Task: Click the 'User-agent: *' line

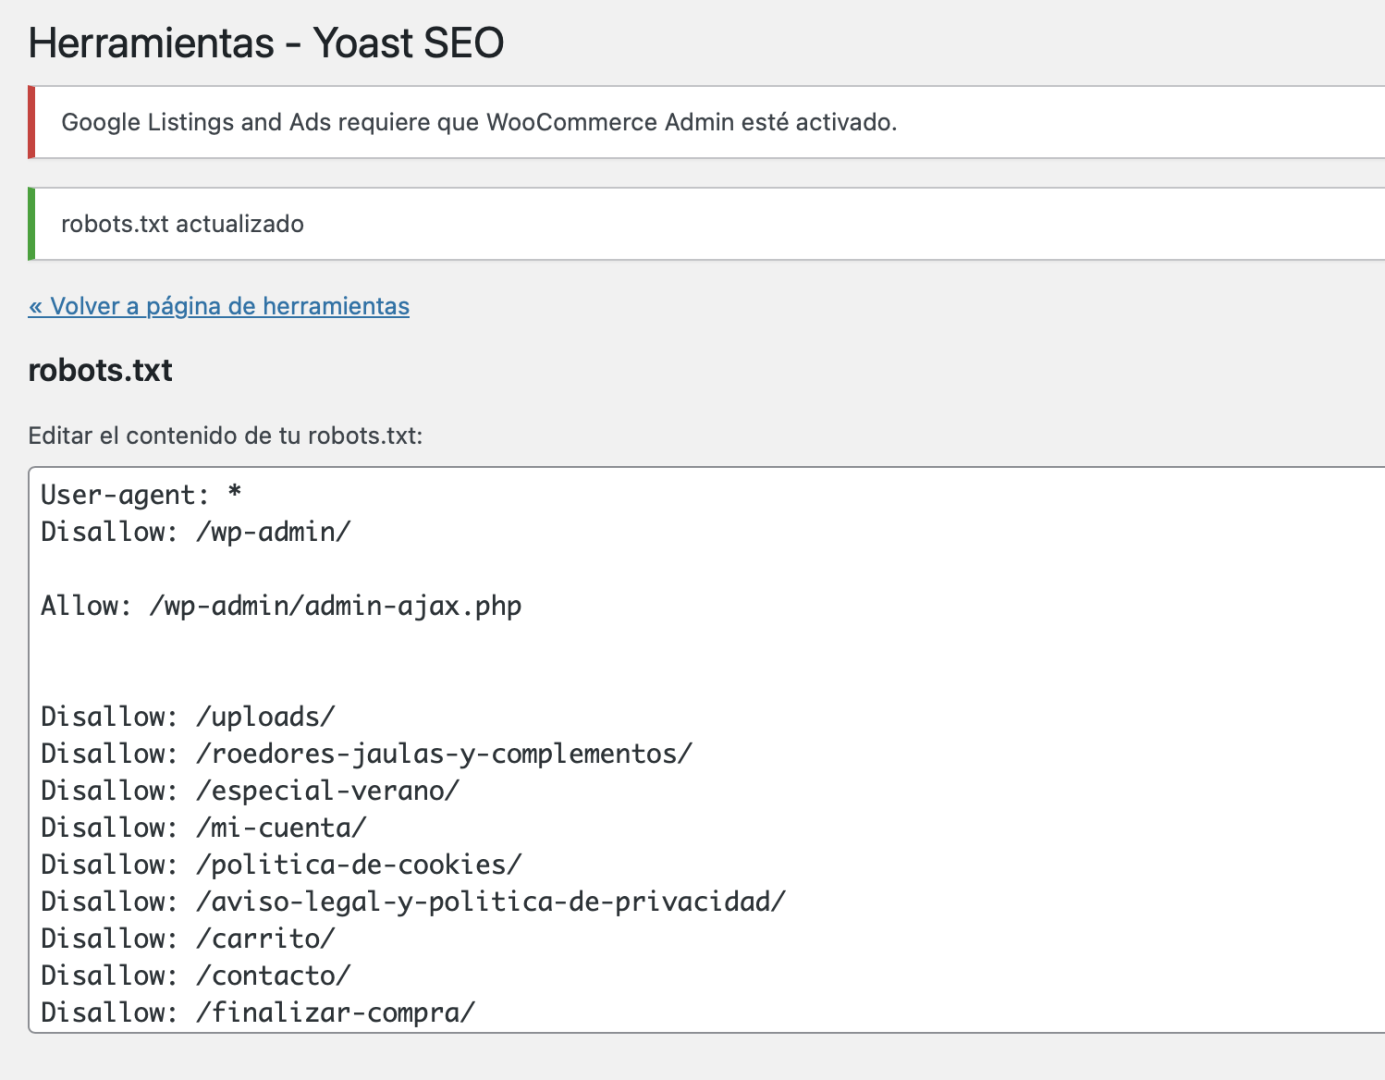Action: [x=141, y=494]
